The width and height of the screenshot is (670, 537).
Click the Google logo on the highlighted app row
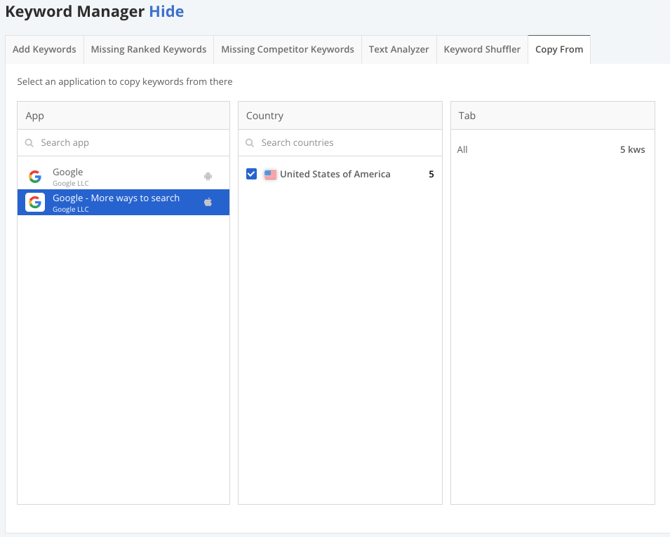(x=35, y=202)
